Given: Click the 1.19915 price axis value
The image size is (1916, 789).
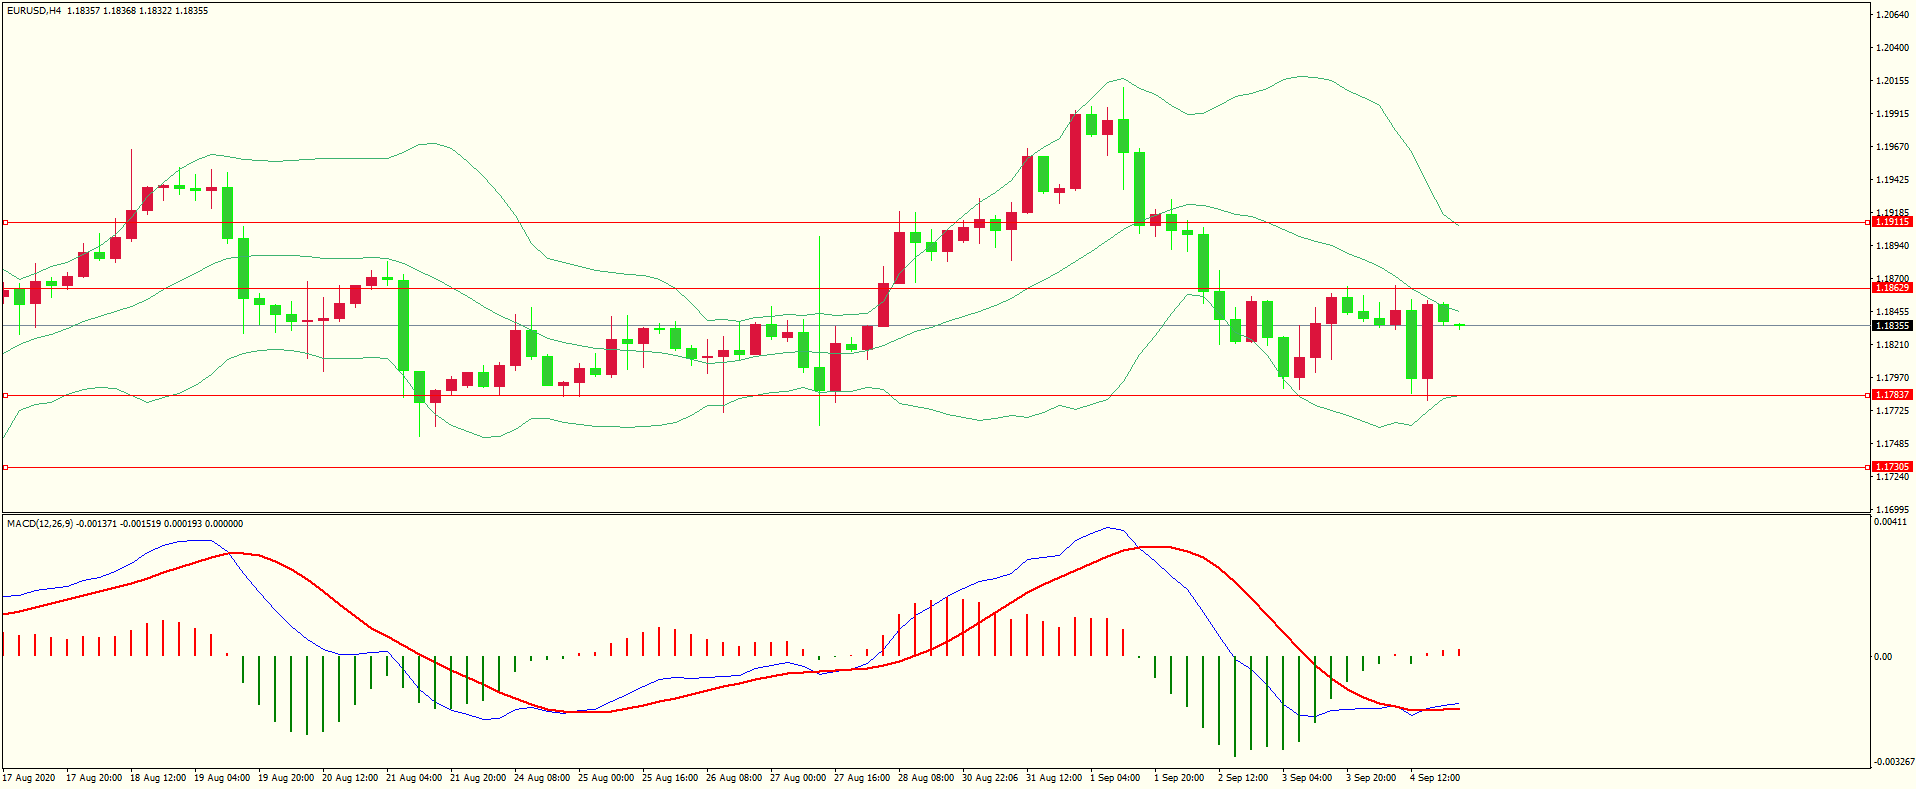Looking at the screenshot, I should tap(1892, 114).
